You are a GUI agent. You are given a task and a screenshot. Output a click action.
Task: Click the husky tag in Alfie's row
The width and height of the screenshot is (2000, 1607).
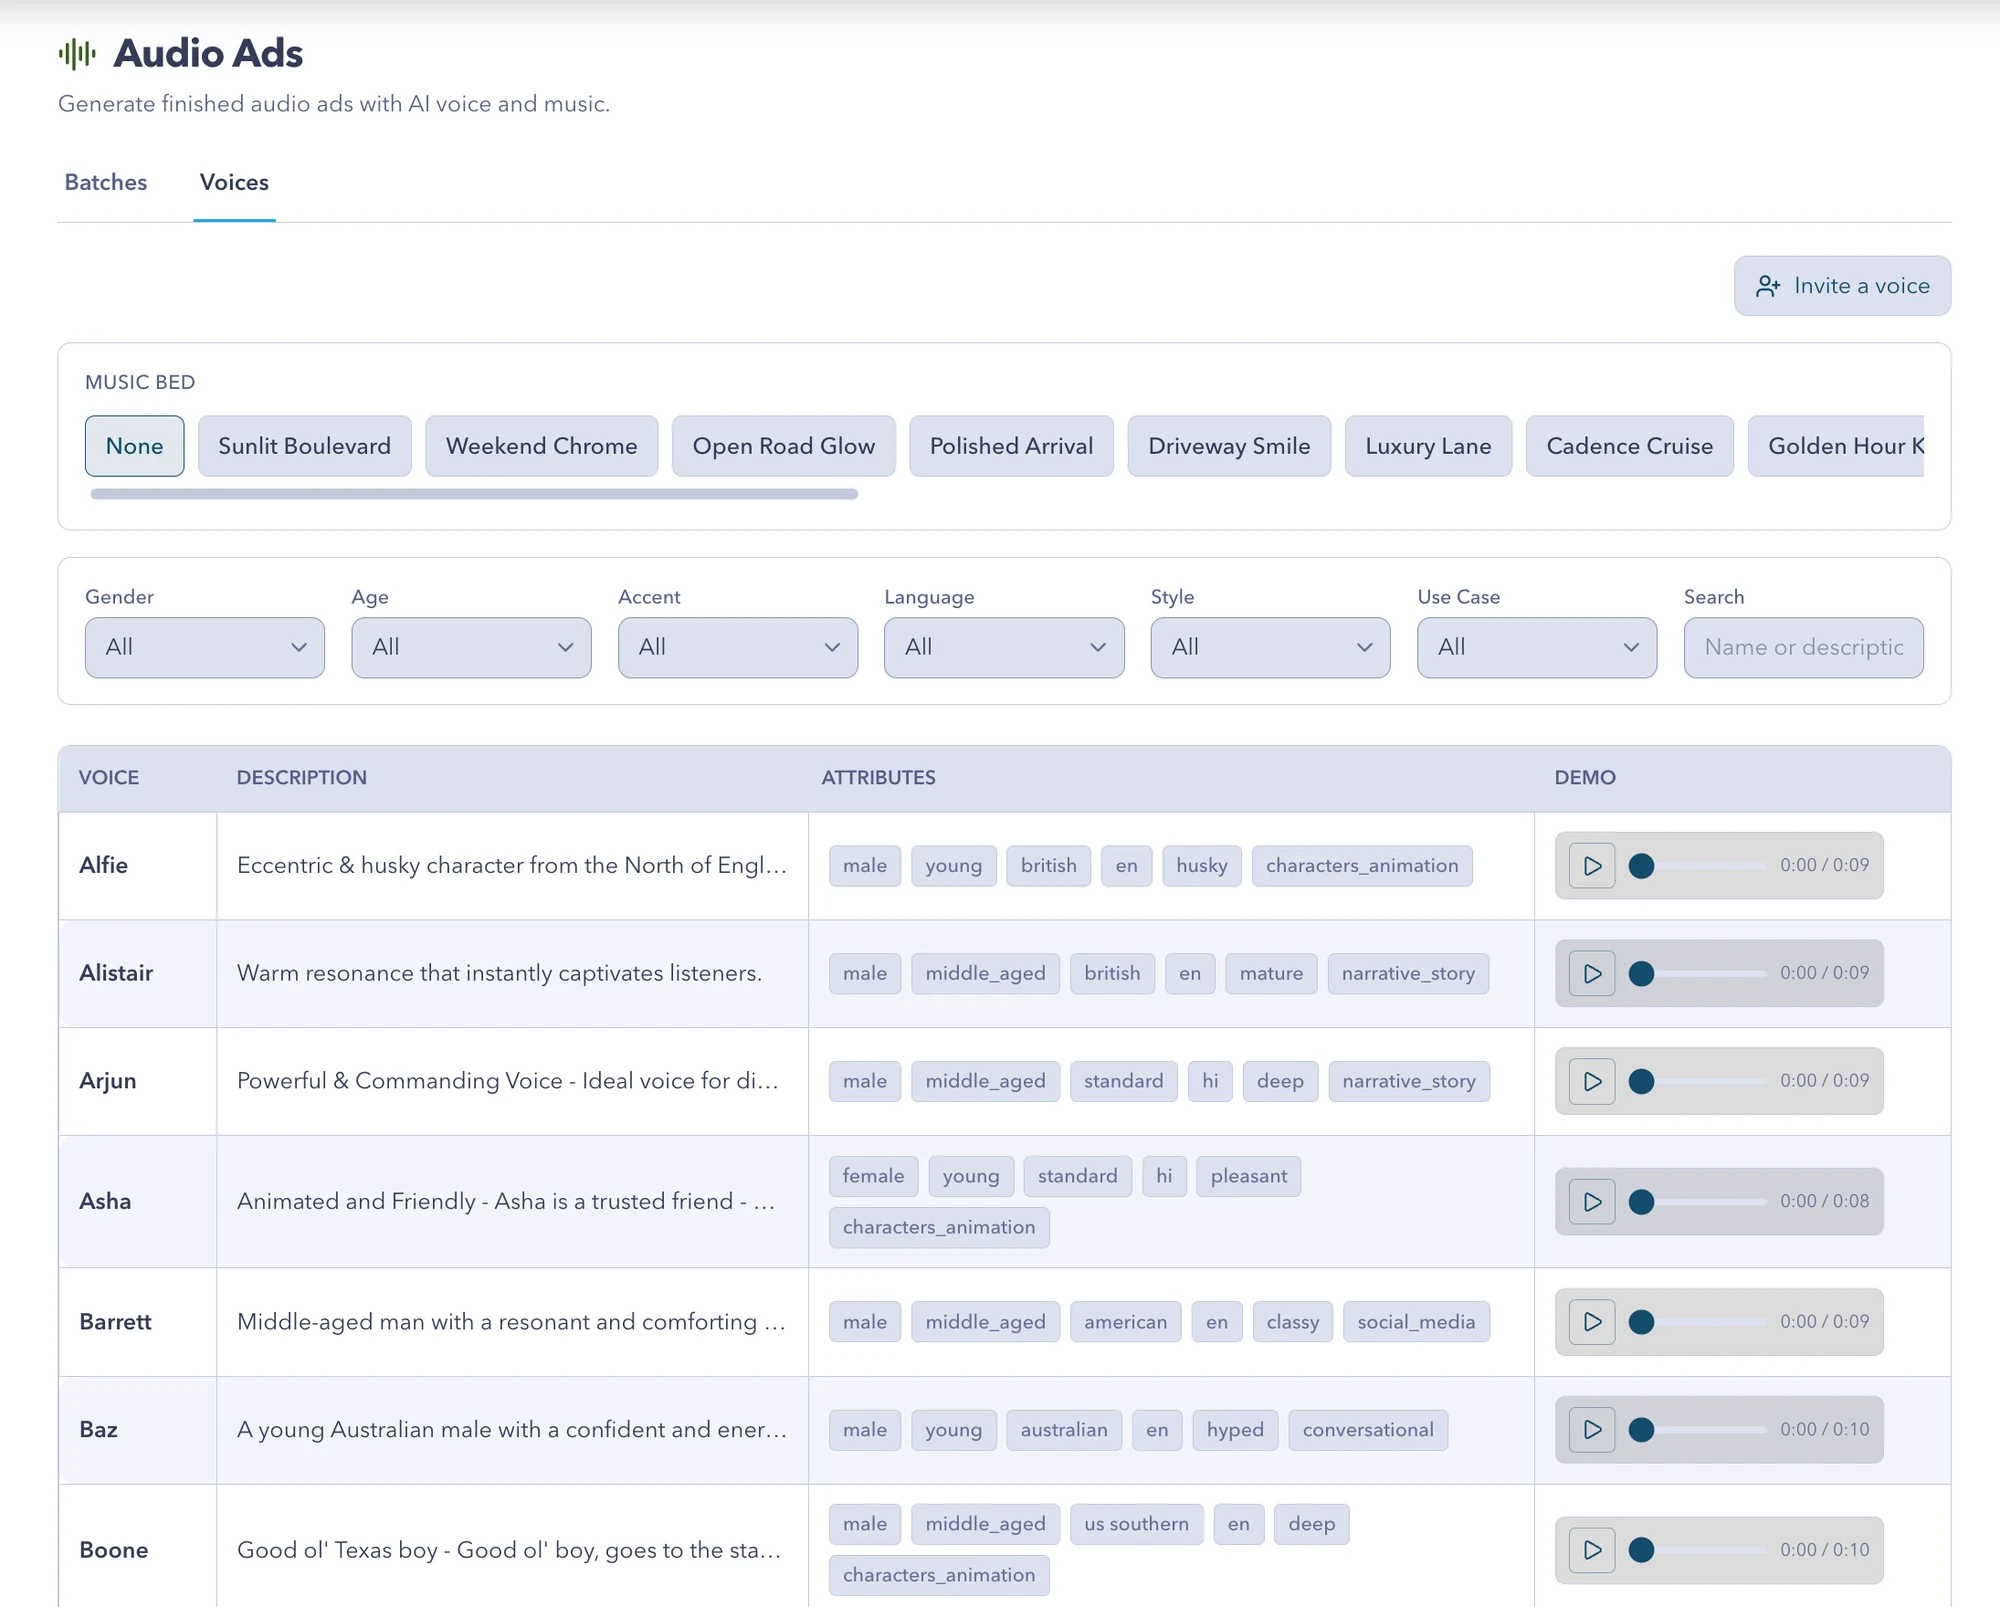(x=1201, y=866)
